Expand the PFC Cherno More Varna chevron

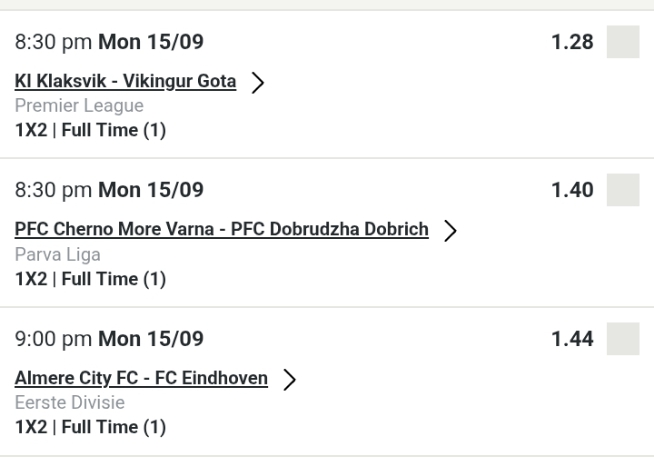[450, 231]
